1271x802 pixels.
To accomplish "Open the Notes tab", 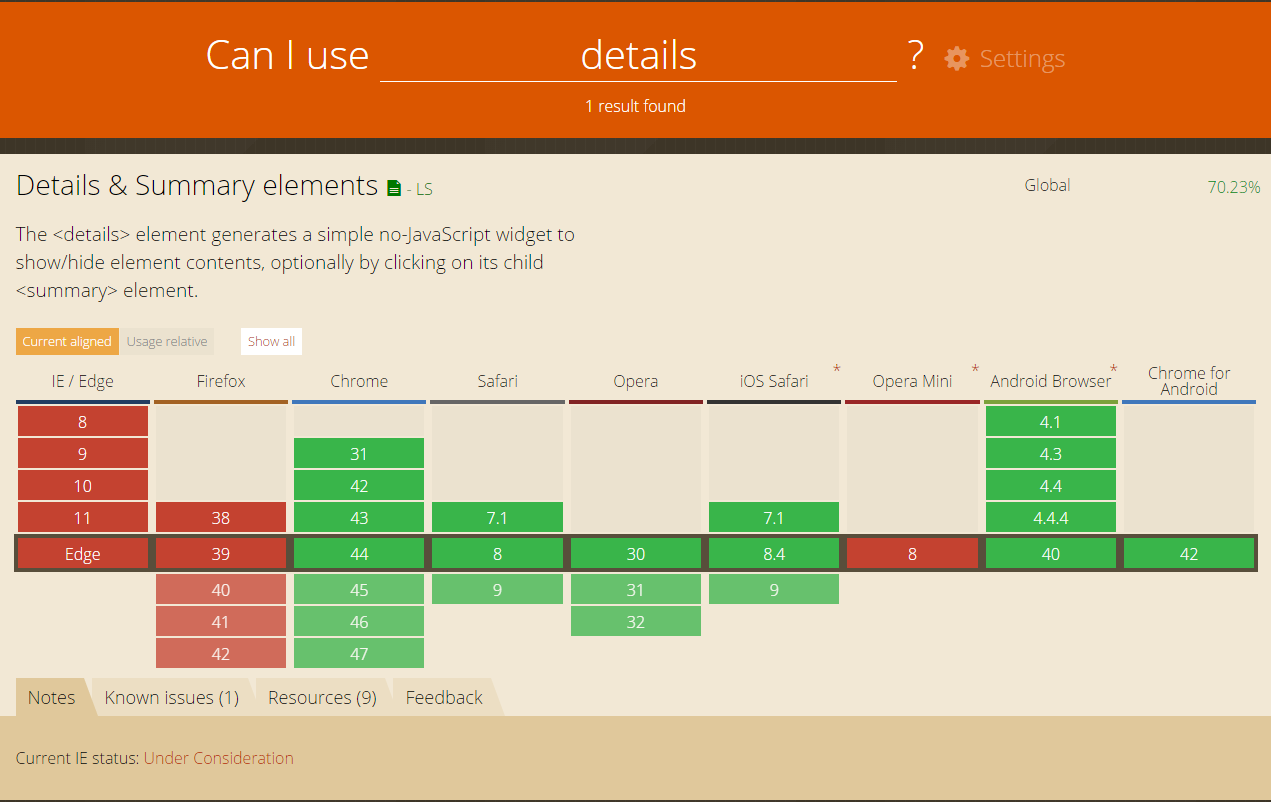I will click(51, 697).
